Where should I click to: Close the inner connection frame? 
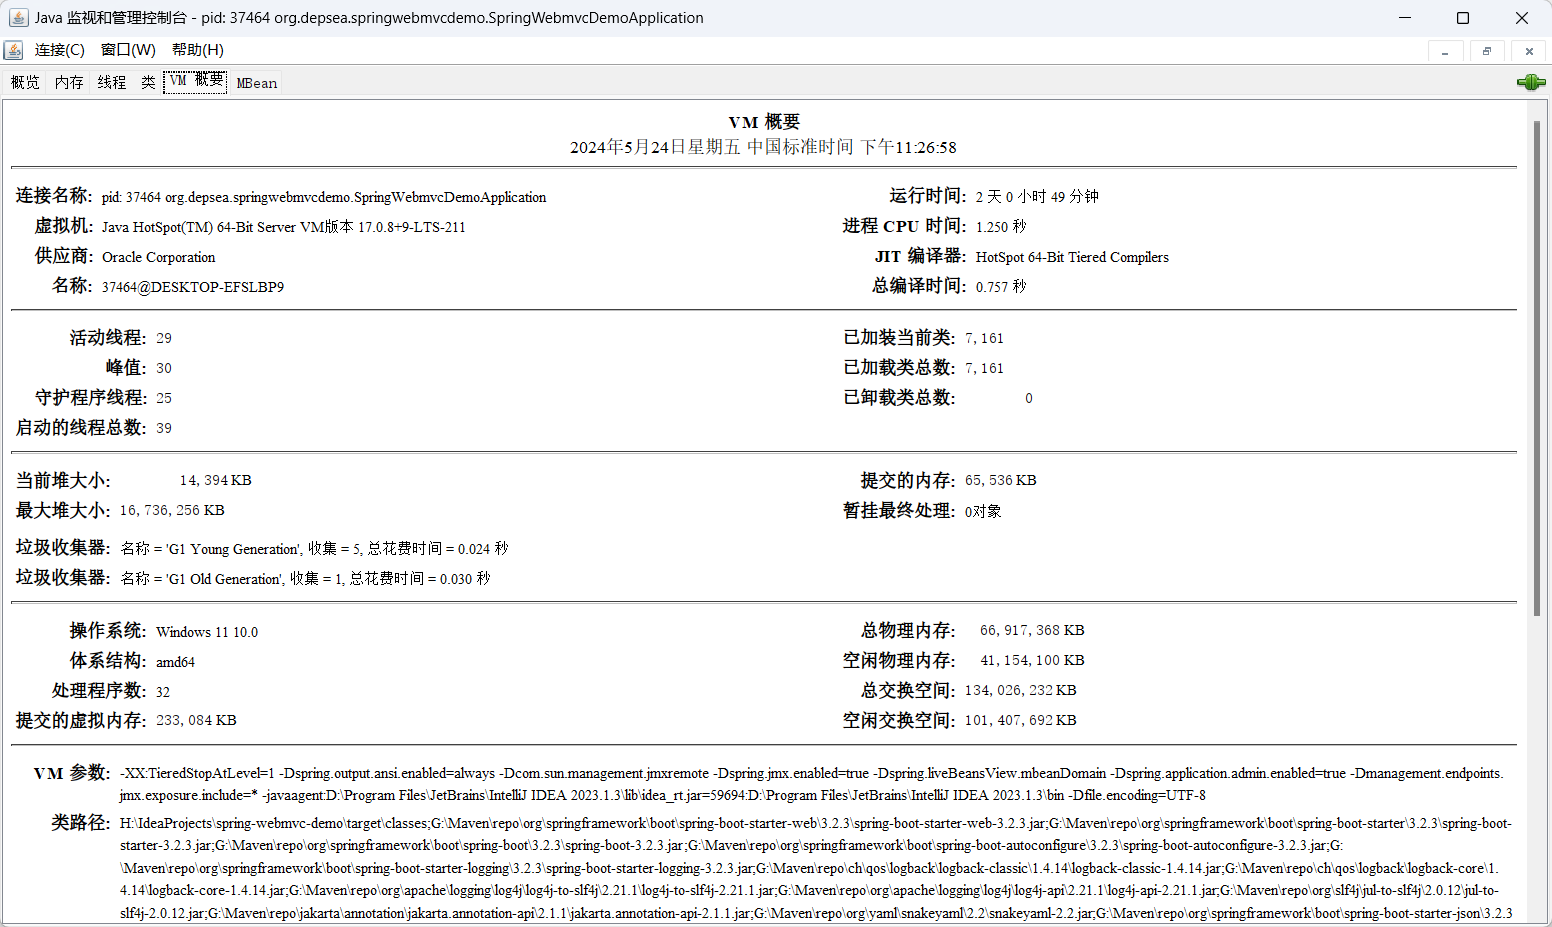(x=1529, y=51)
